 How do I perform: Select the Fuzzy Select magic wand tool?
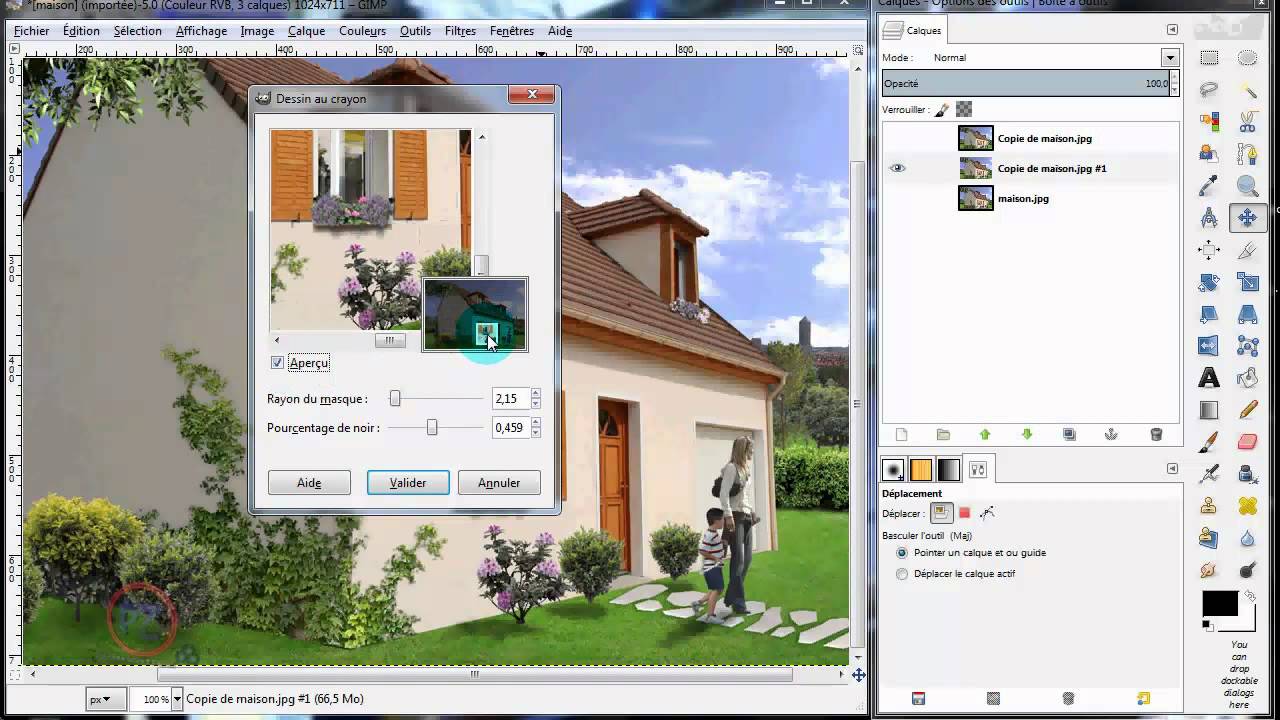pyautogui.click(x=1247, y=90)
